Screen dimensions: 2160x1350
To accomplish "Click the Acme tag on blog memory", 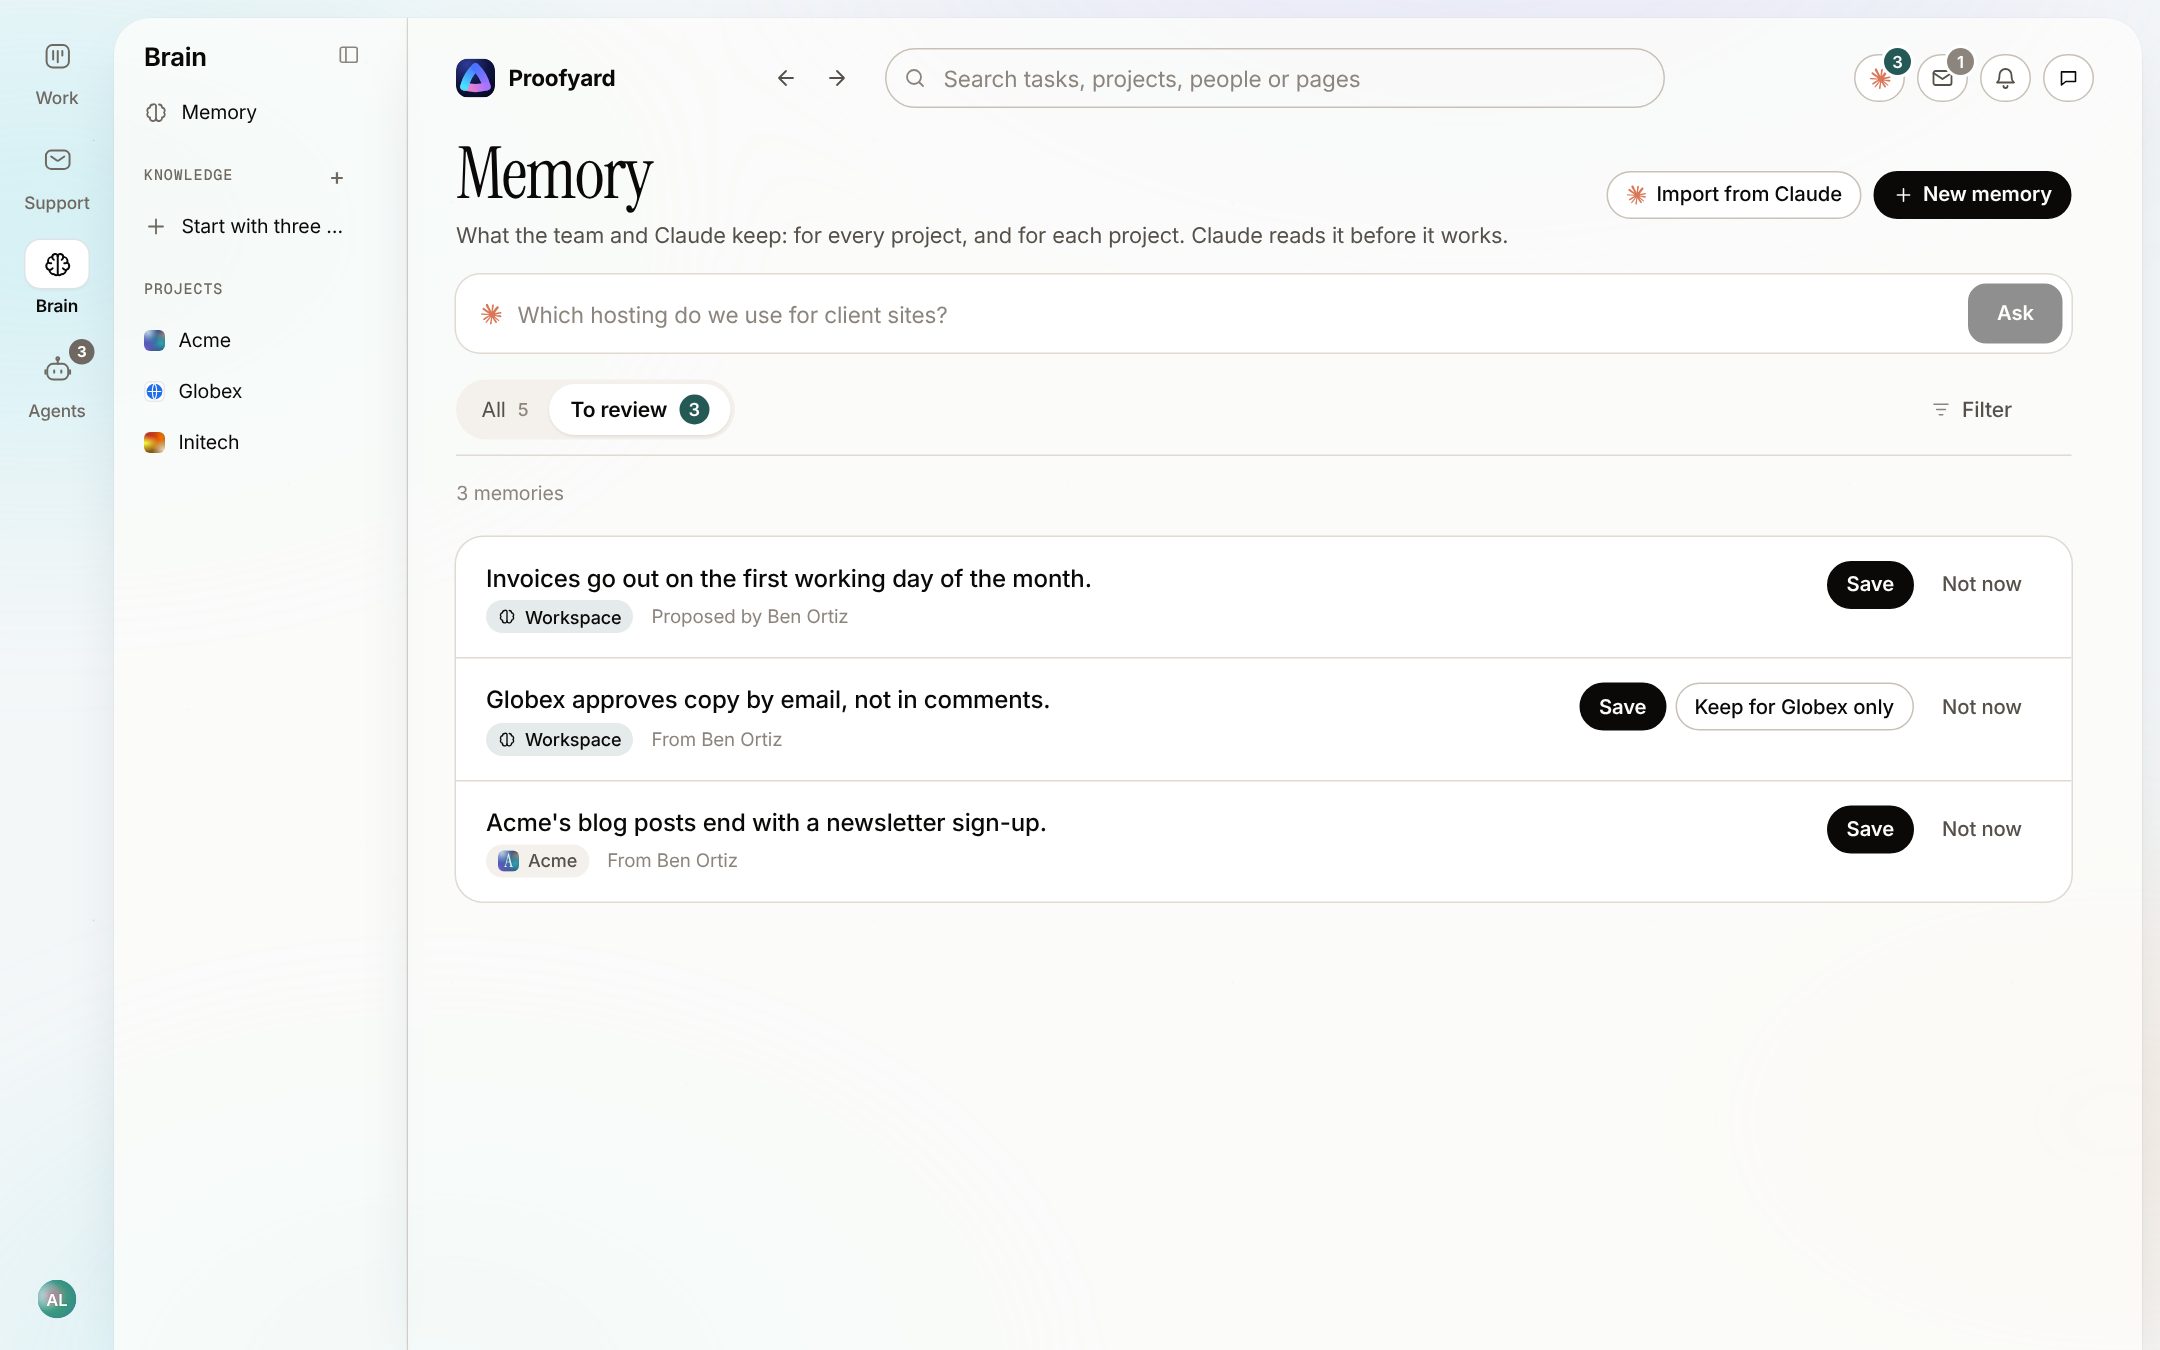I will click(537, 861).
